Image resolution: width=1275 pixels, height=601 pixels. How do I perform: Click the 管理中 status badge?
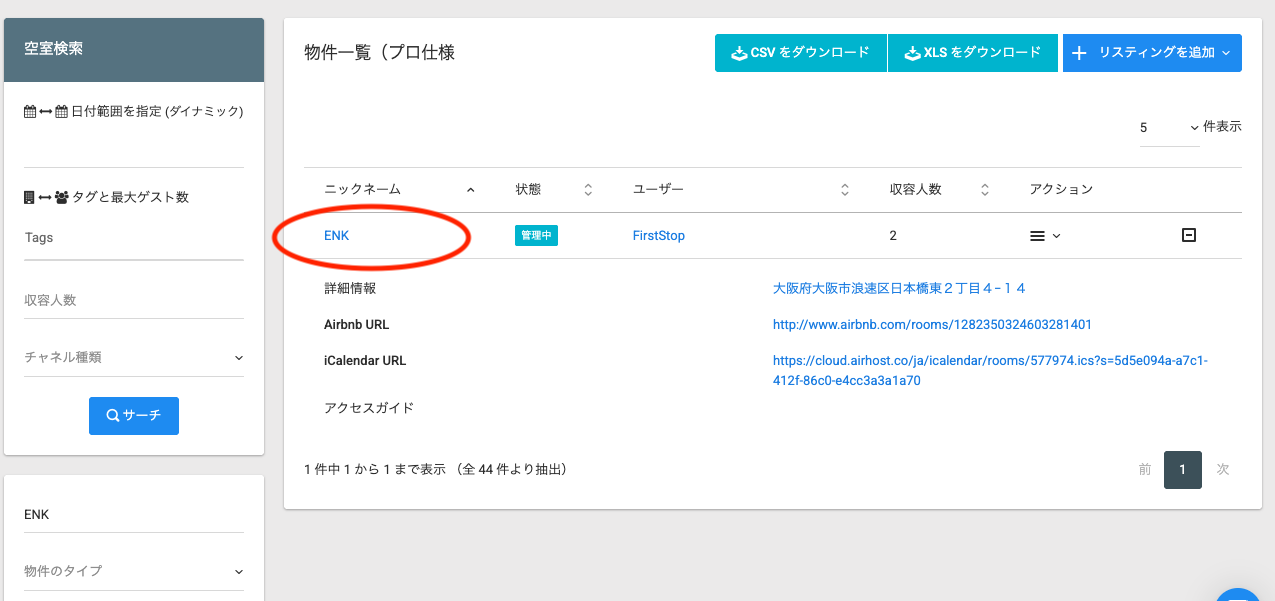click(x=536, y=236)
